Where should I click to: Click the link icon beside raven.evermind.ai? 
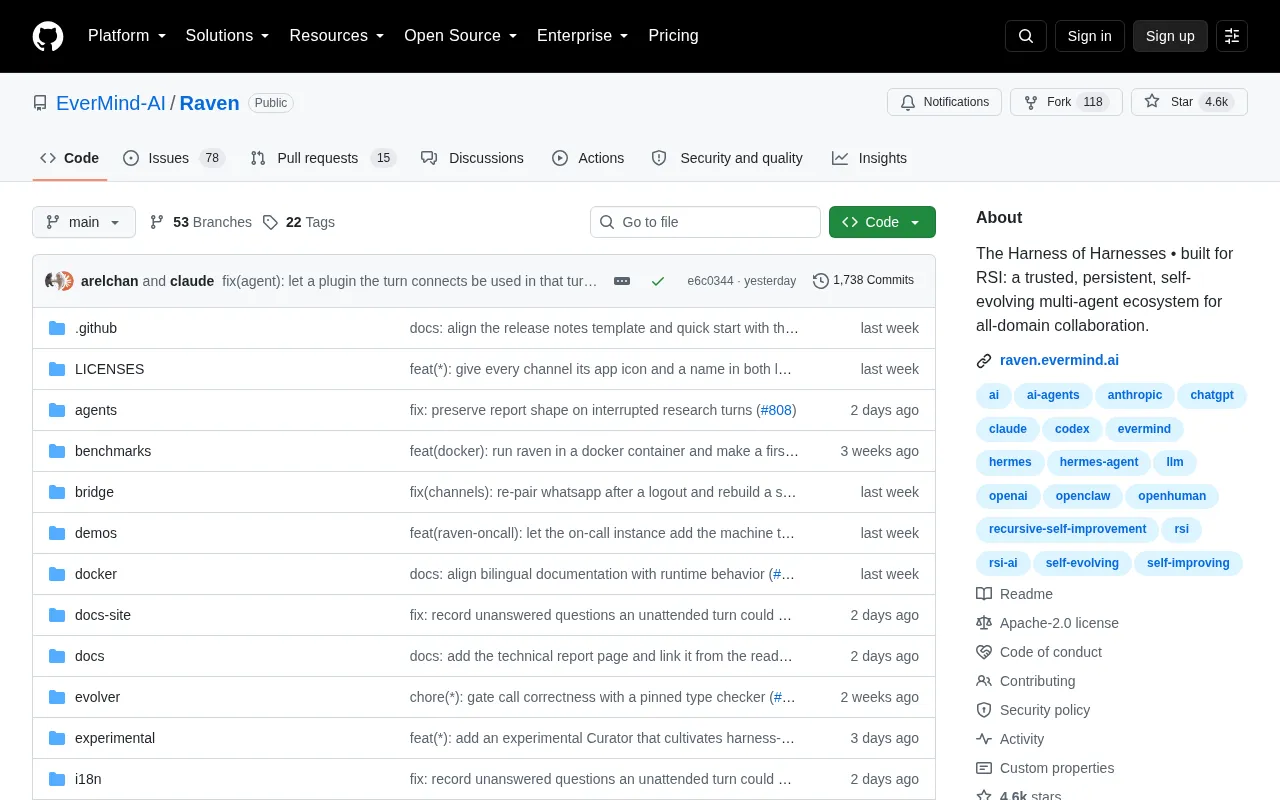(984, 361)
